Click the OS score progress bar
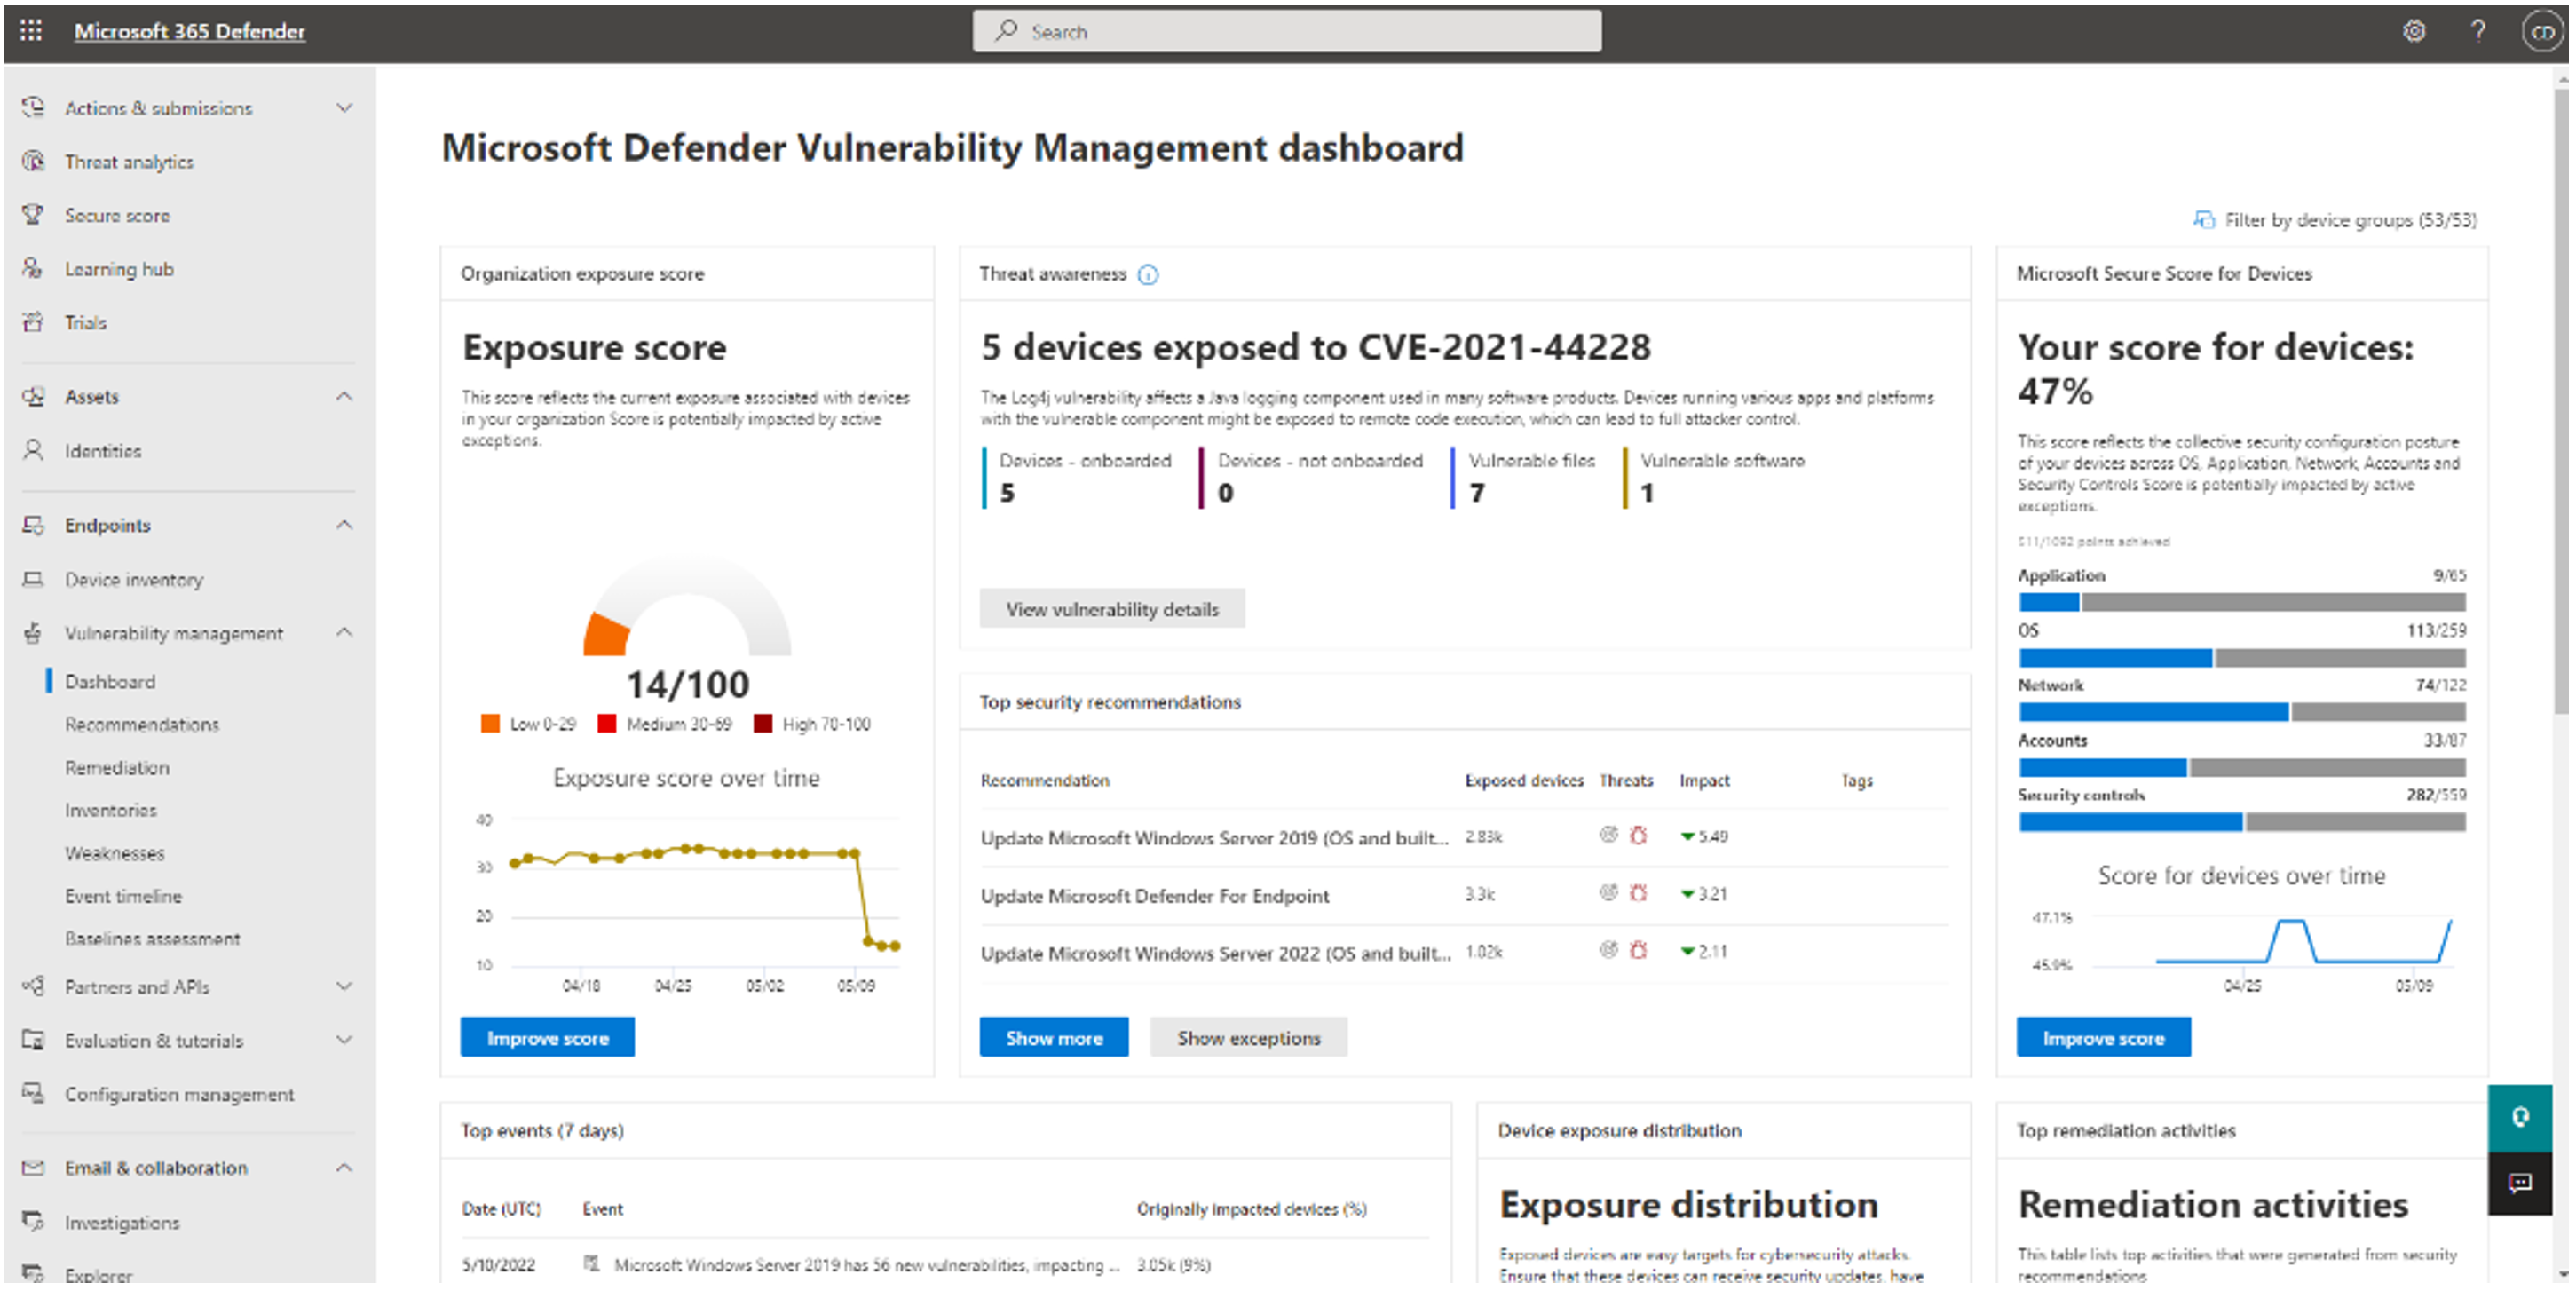 tap(2241, 657)
